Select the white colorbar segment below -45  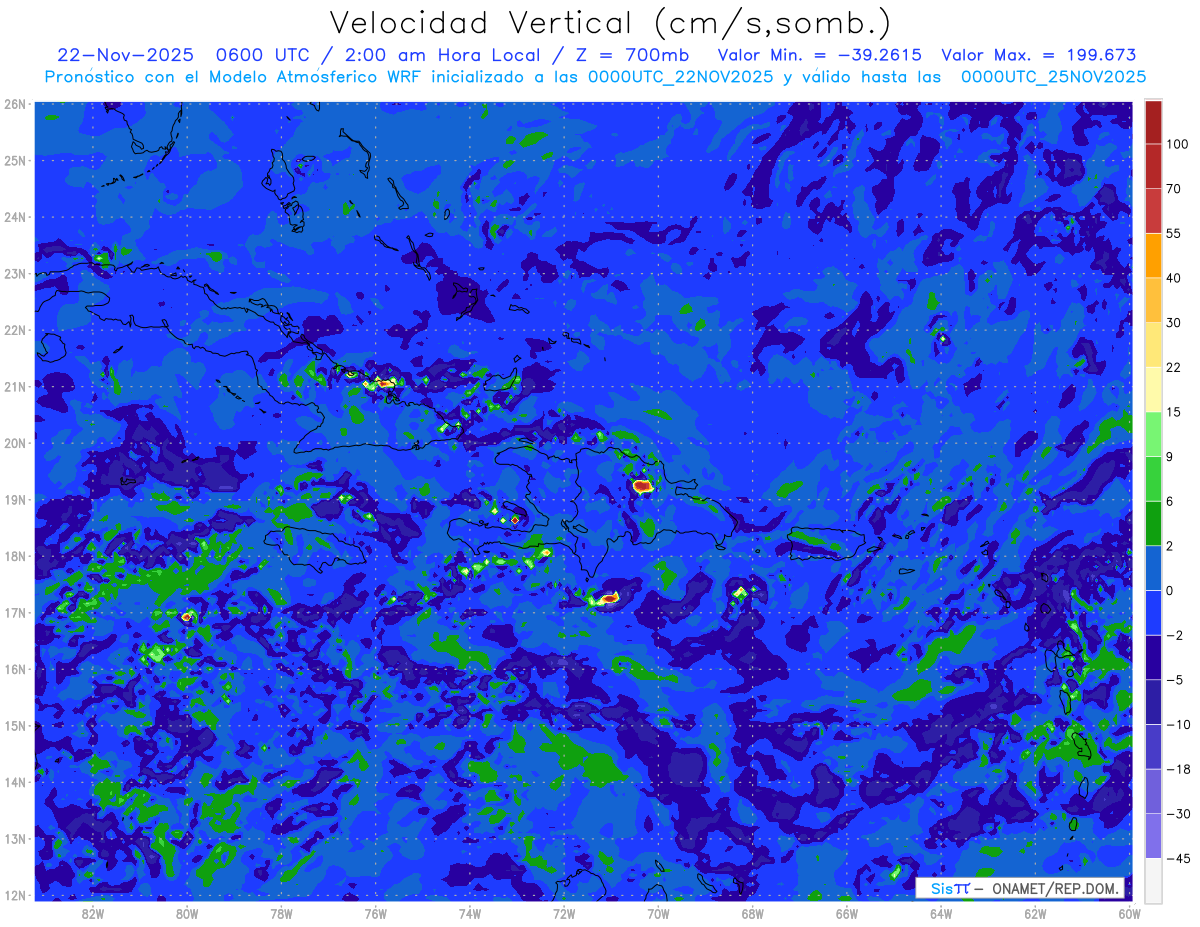(1153, 879)
